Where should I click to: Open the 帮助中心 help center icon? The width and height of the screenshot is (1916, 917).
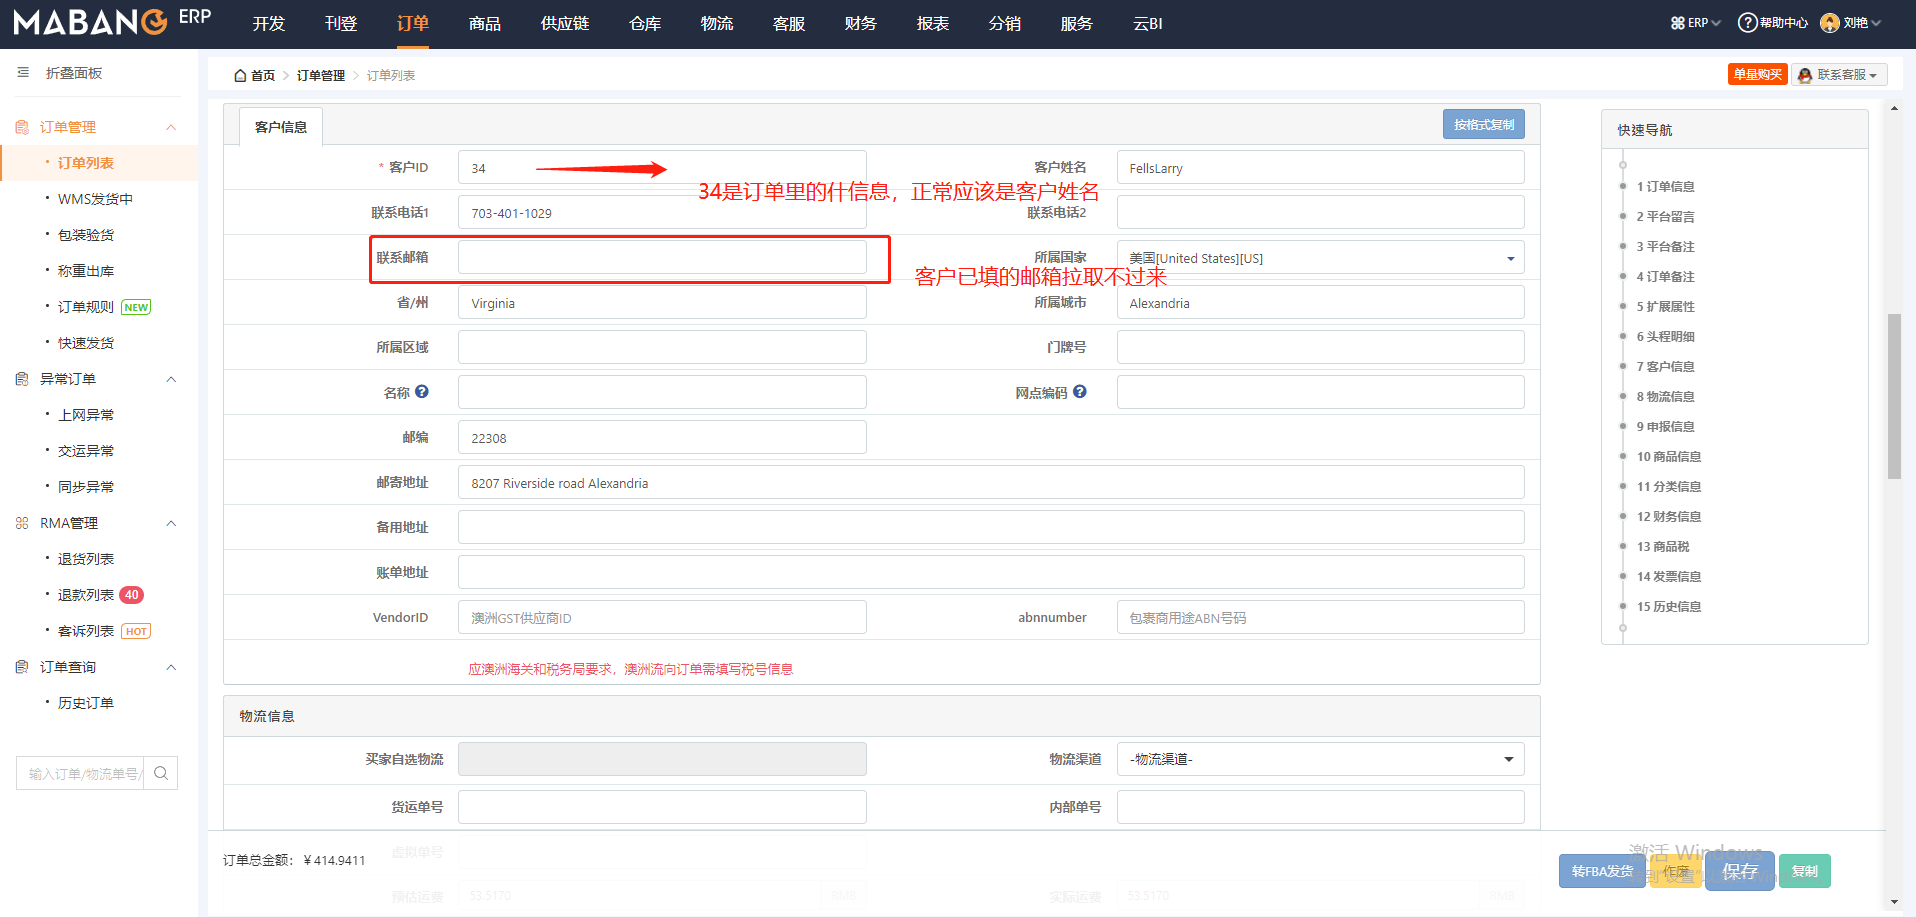coord(1747,23)
